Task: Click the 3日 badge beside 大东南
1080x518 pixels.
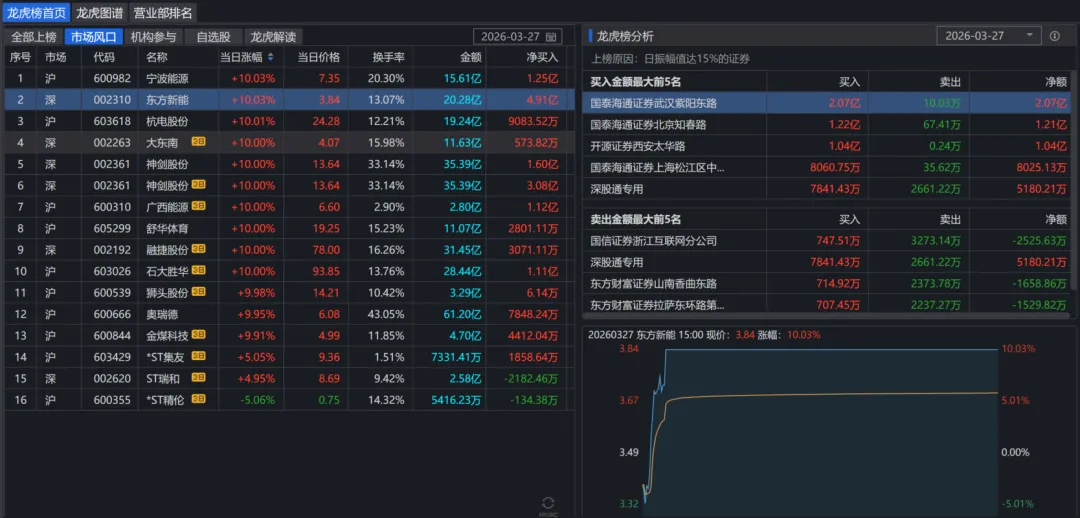Action: coord(198,143)
